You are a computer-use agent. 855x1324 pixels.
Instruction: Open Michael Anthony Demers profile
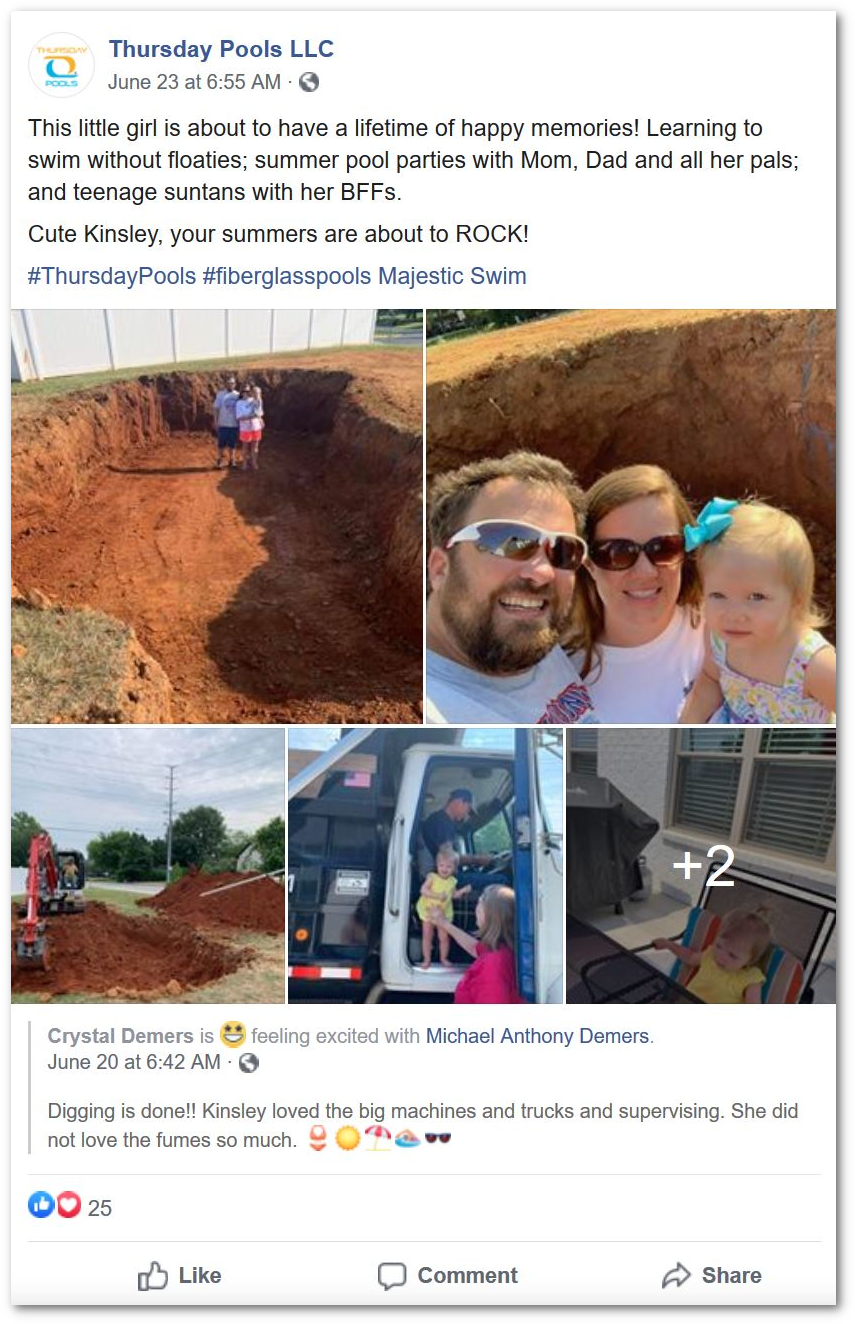(538, 1036)
